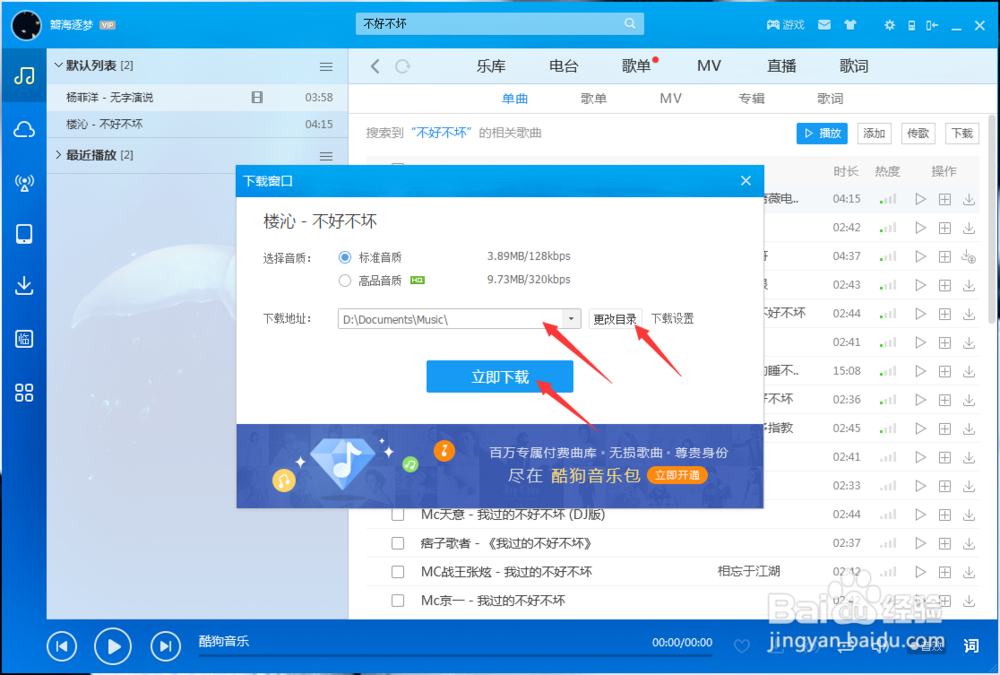Open the mobile device sidebar icon
The width and height of the screenshot is (1000, 675).
point(24,234)
